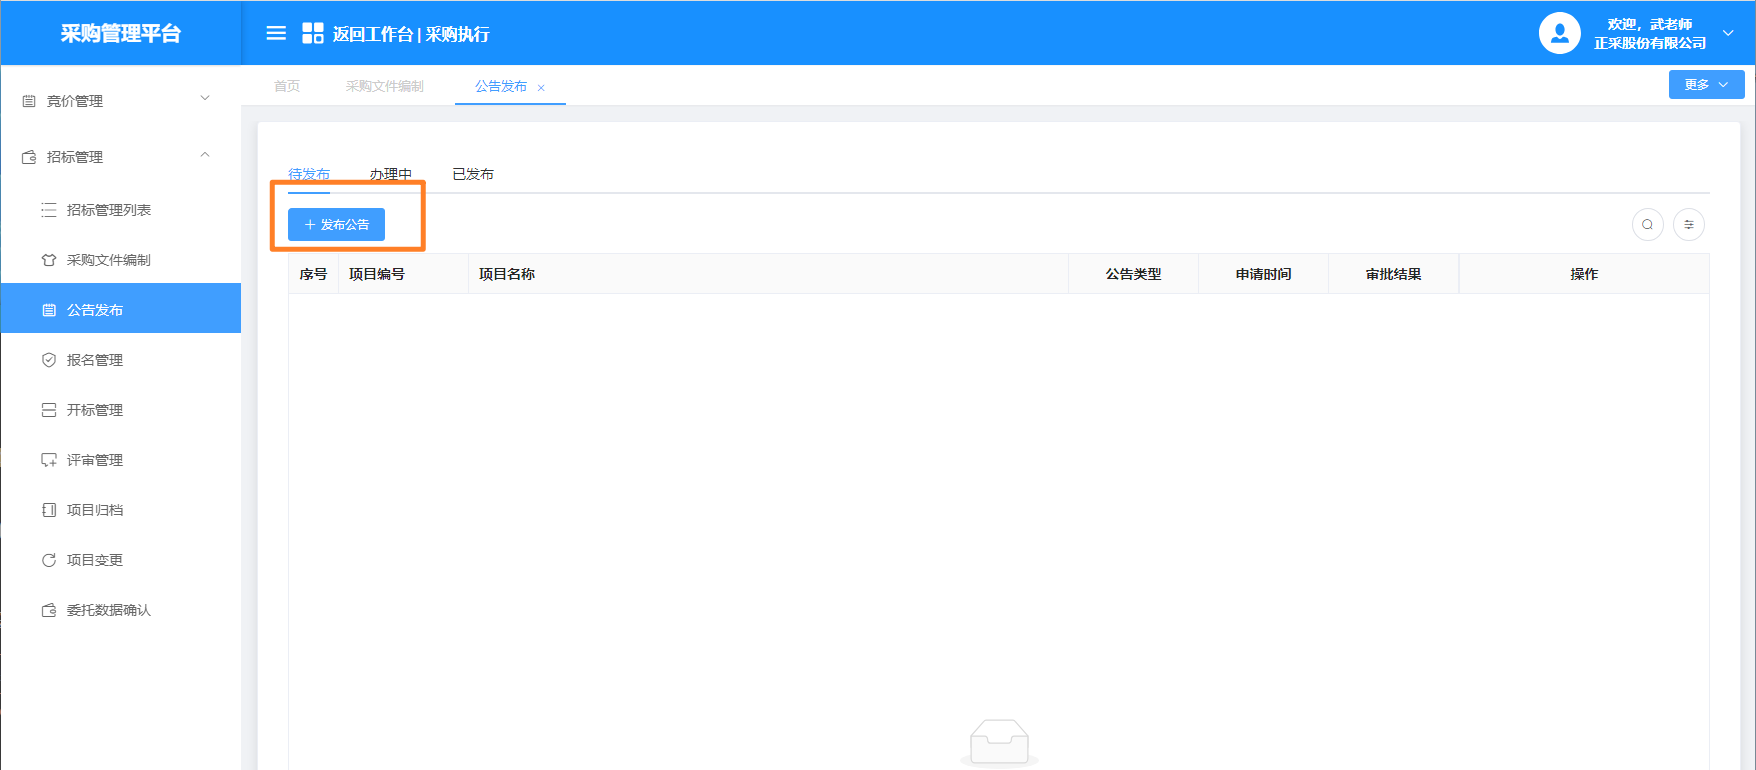Click the 发布公告 button
Image resolution: width=1756 pixels, height=770 pixels.
(336, 225)
